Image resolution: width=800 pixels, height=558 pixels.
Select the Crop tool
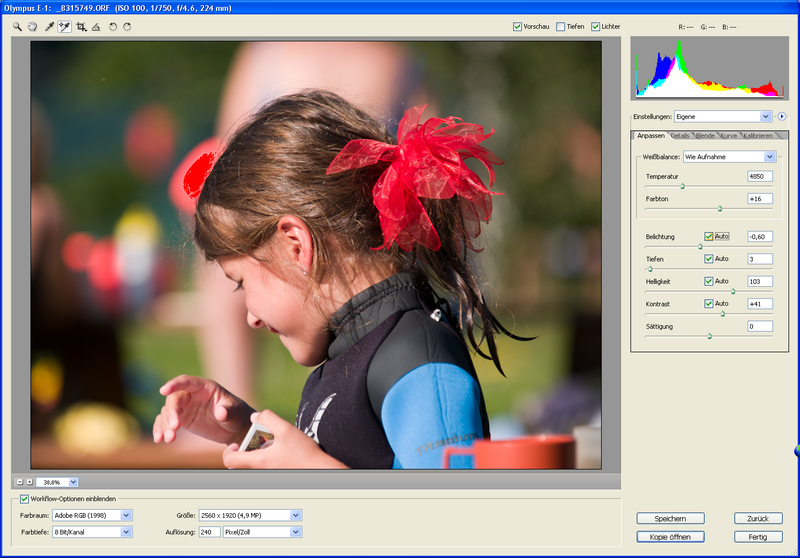[x=81, y=27]
